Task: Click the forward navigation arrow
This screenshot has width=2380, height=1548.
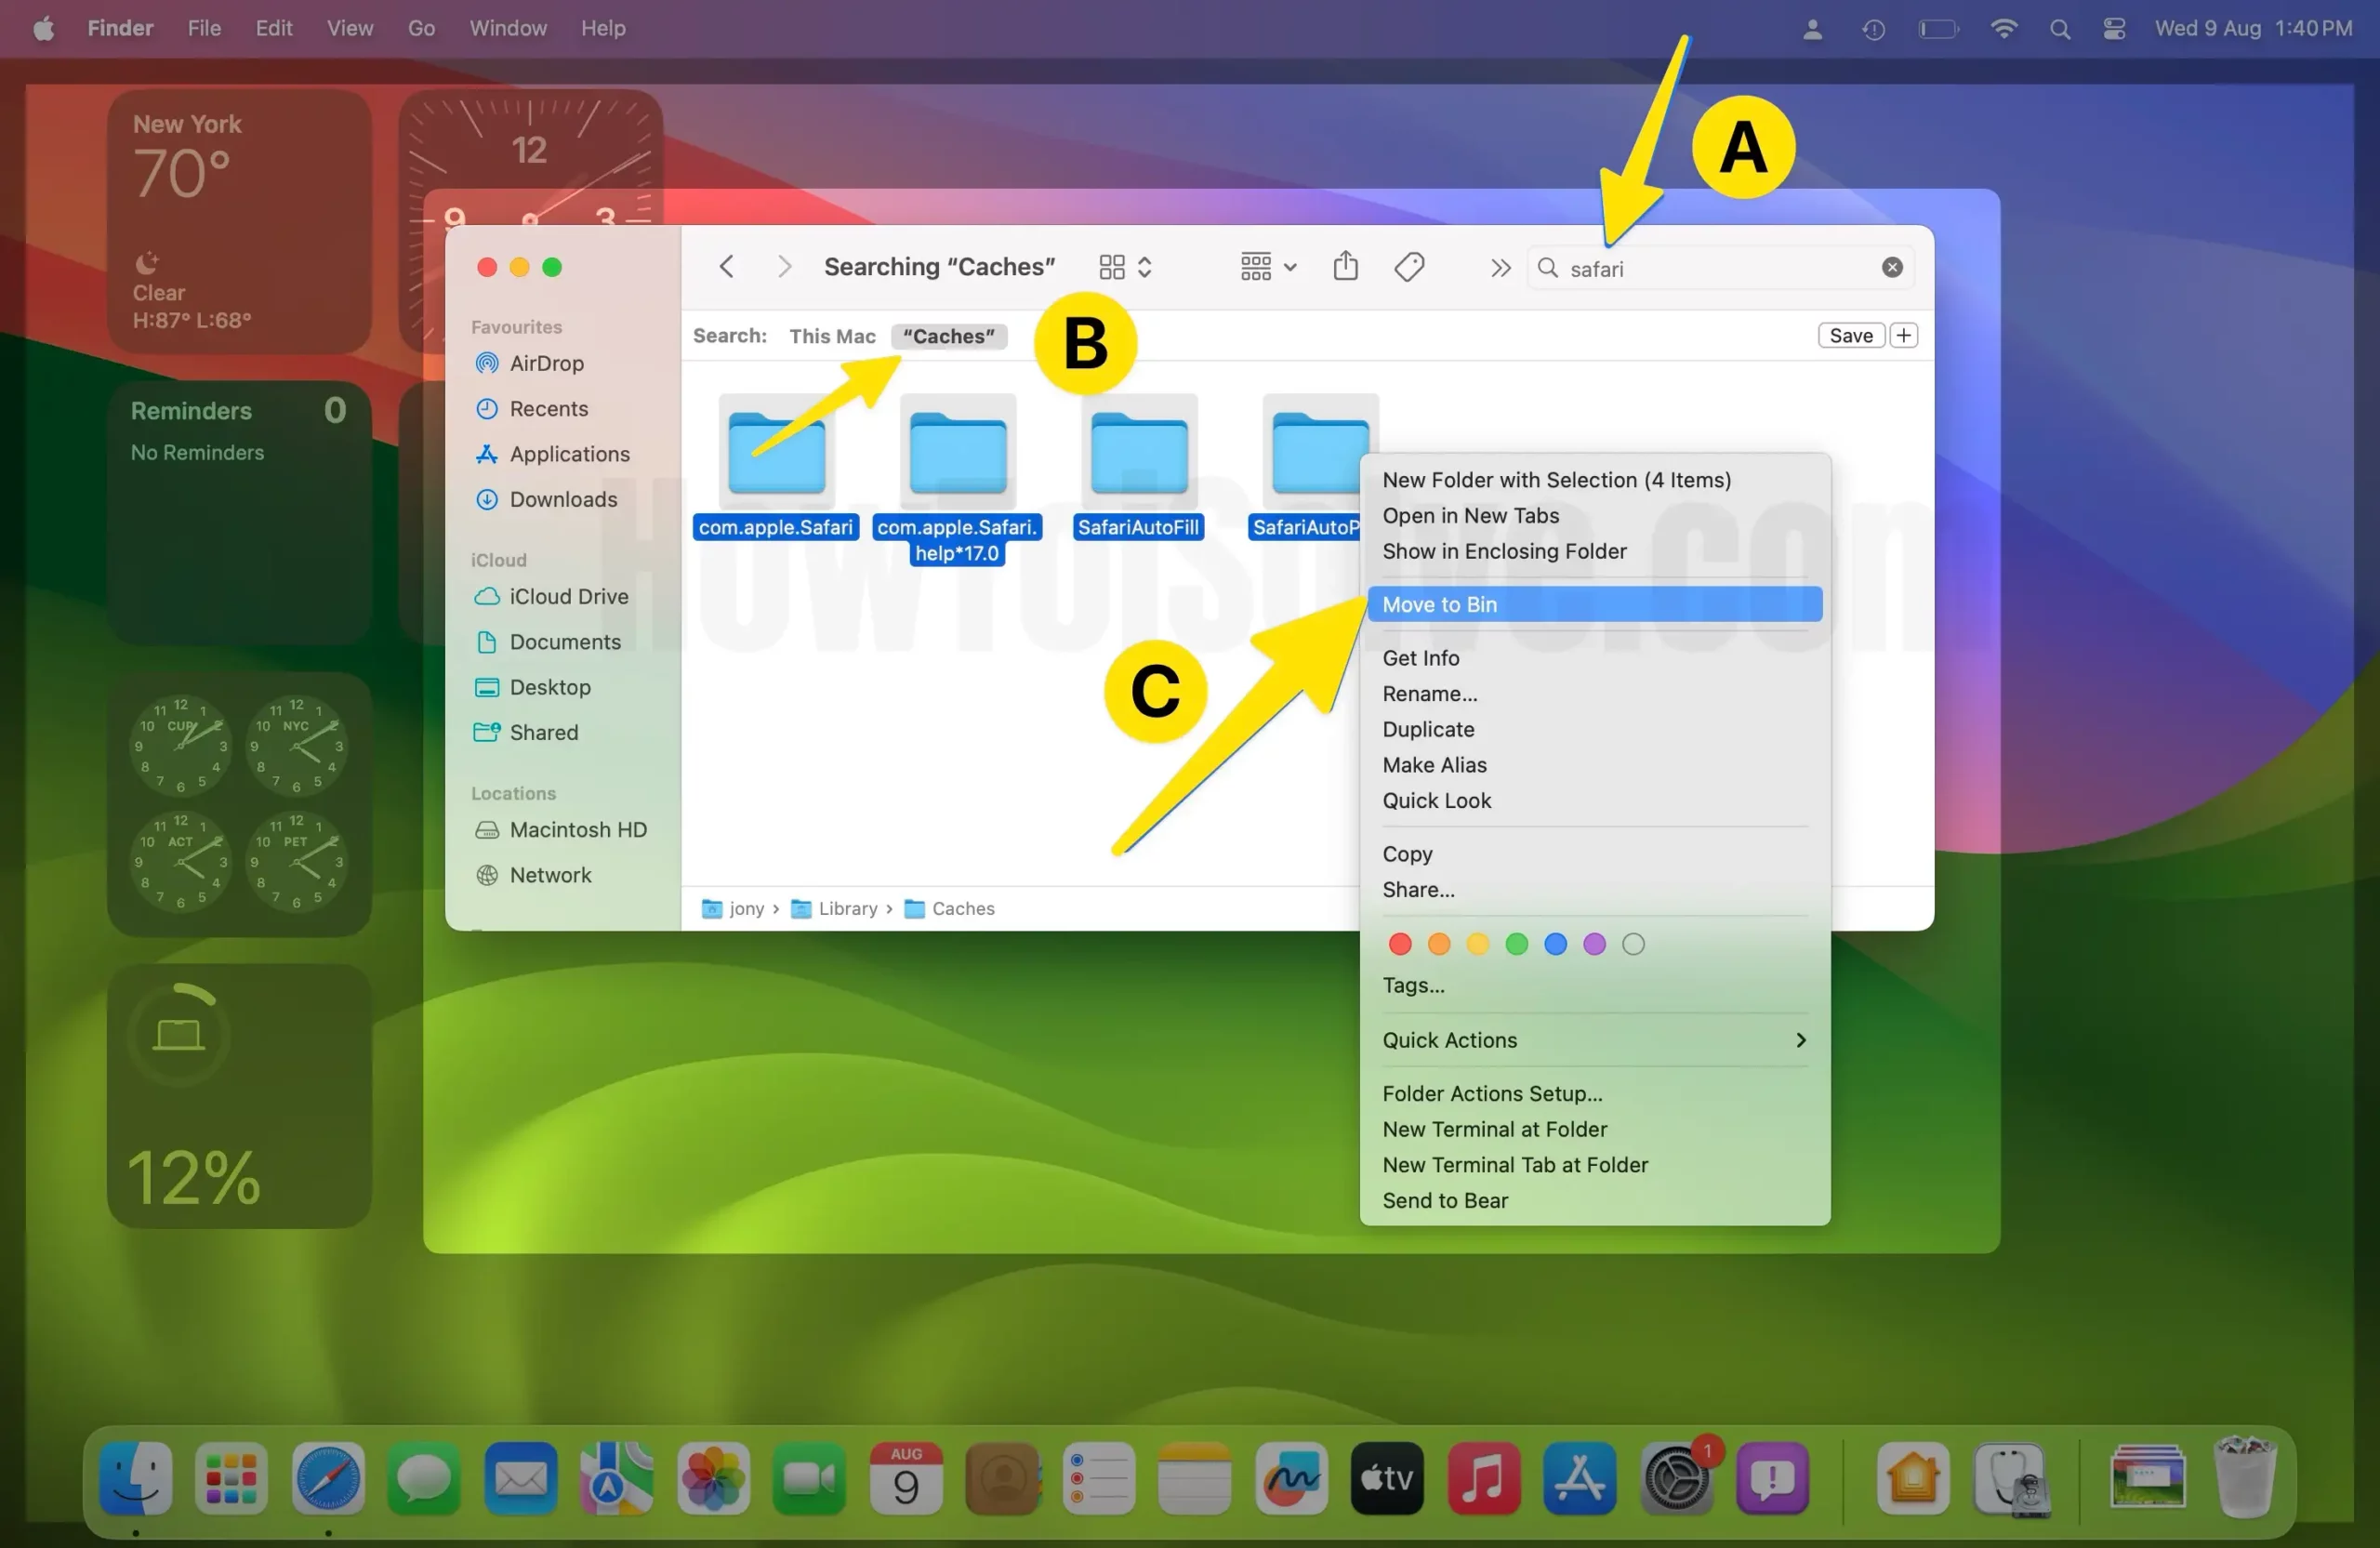Action: (x=784, y=266)
